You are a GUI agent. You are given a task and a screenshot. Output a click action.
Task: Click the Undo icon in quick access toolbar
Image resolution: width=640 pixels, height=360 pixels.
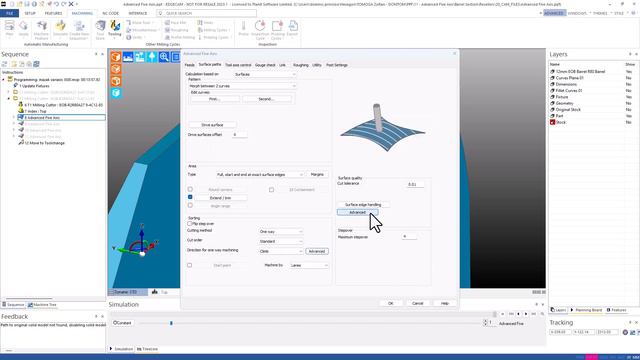point(56,4)
